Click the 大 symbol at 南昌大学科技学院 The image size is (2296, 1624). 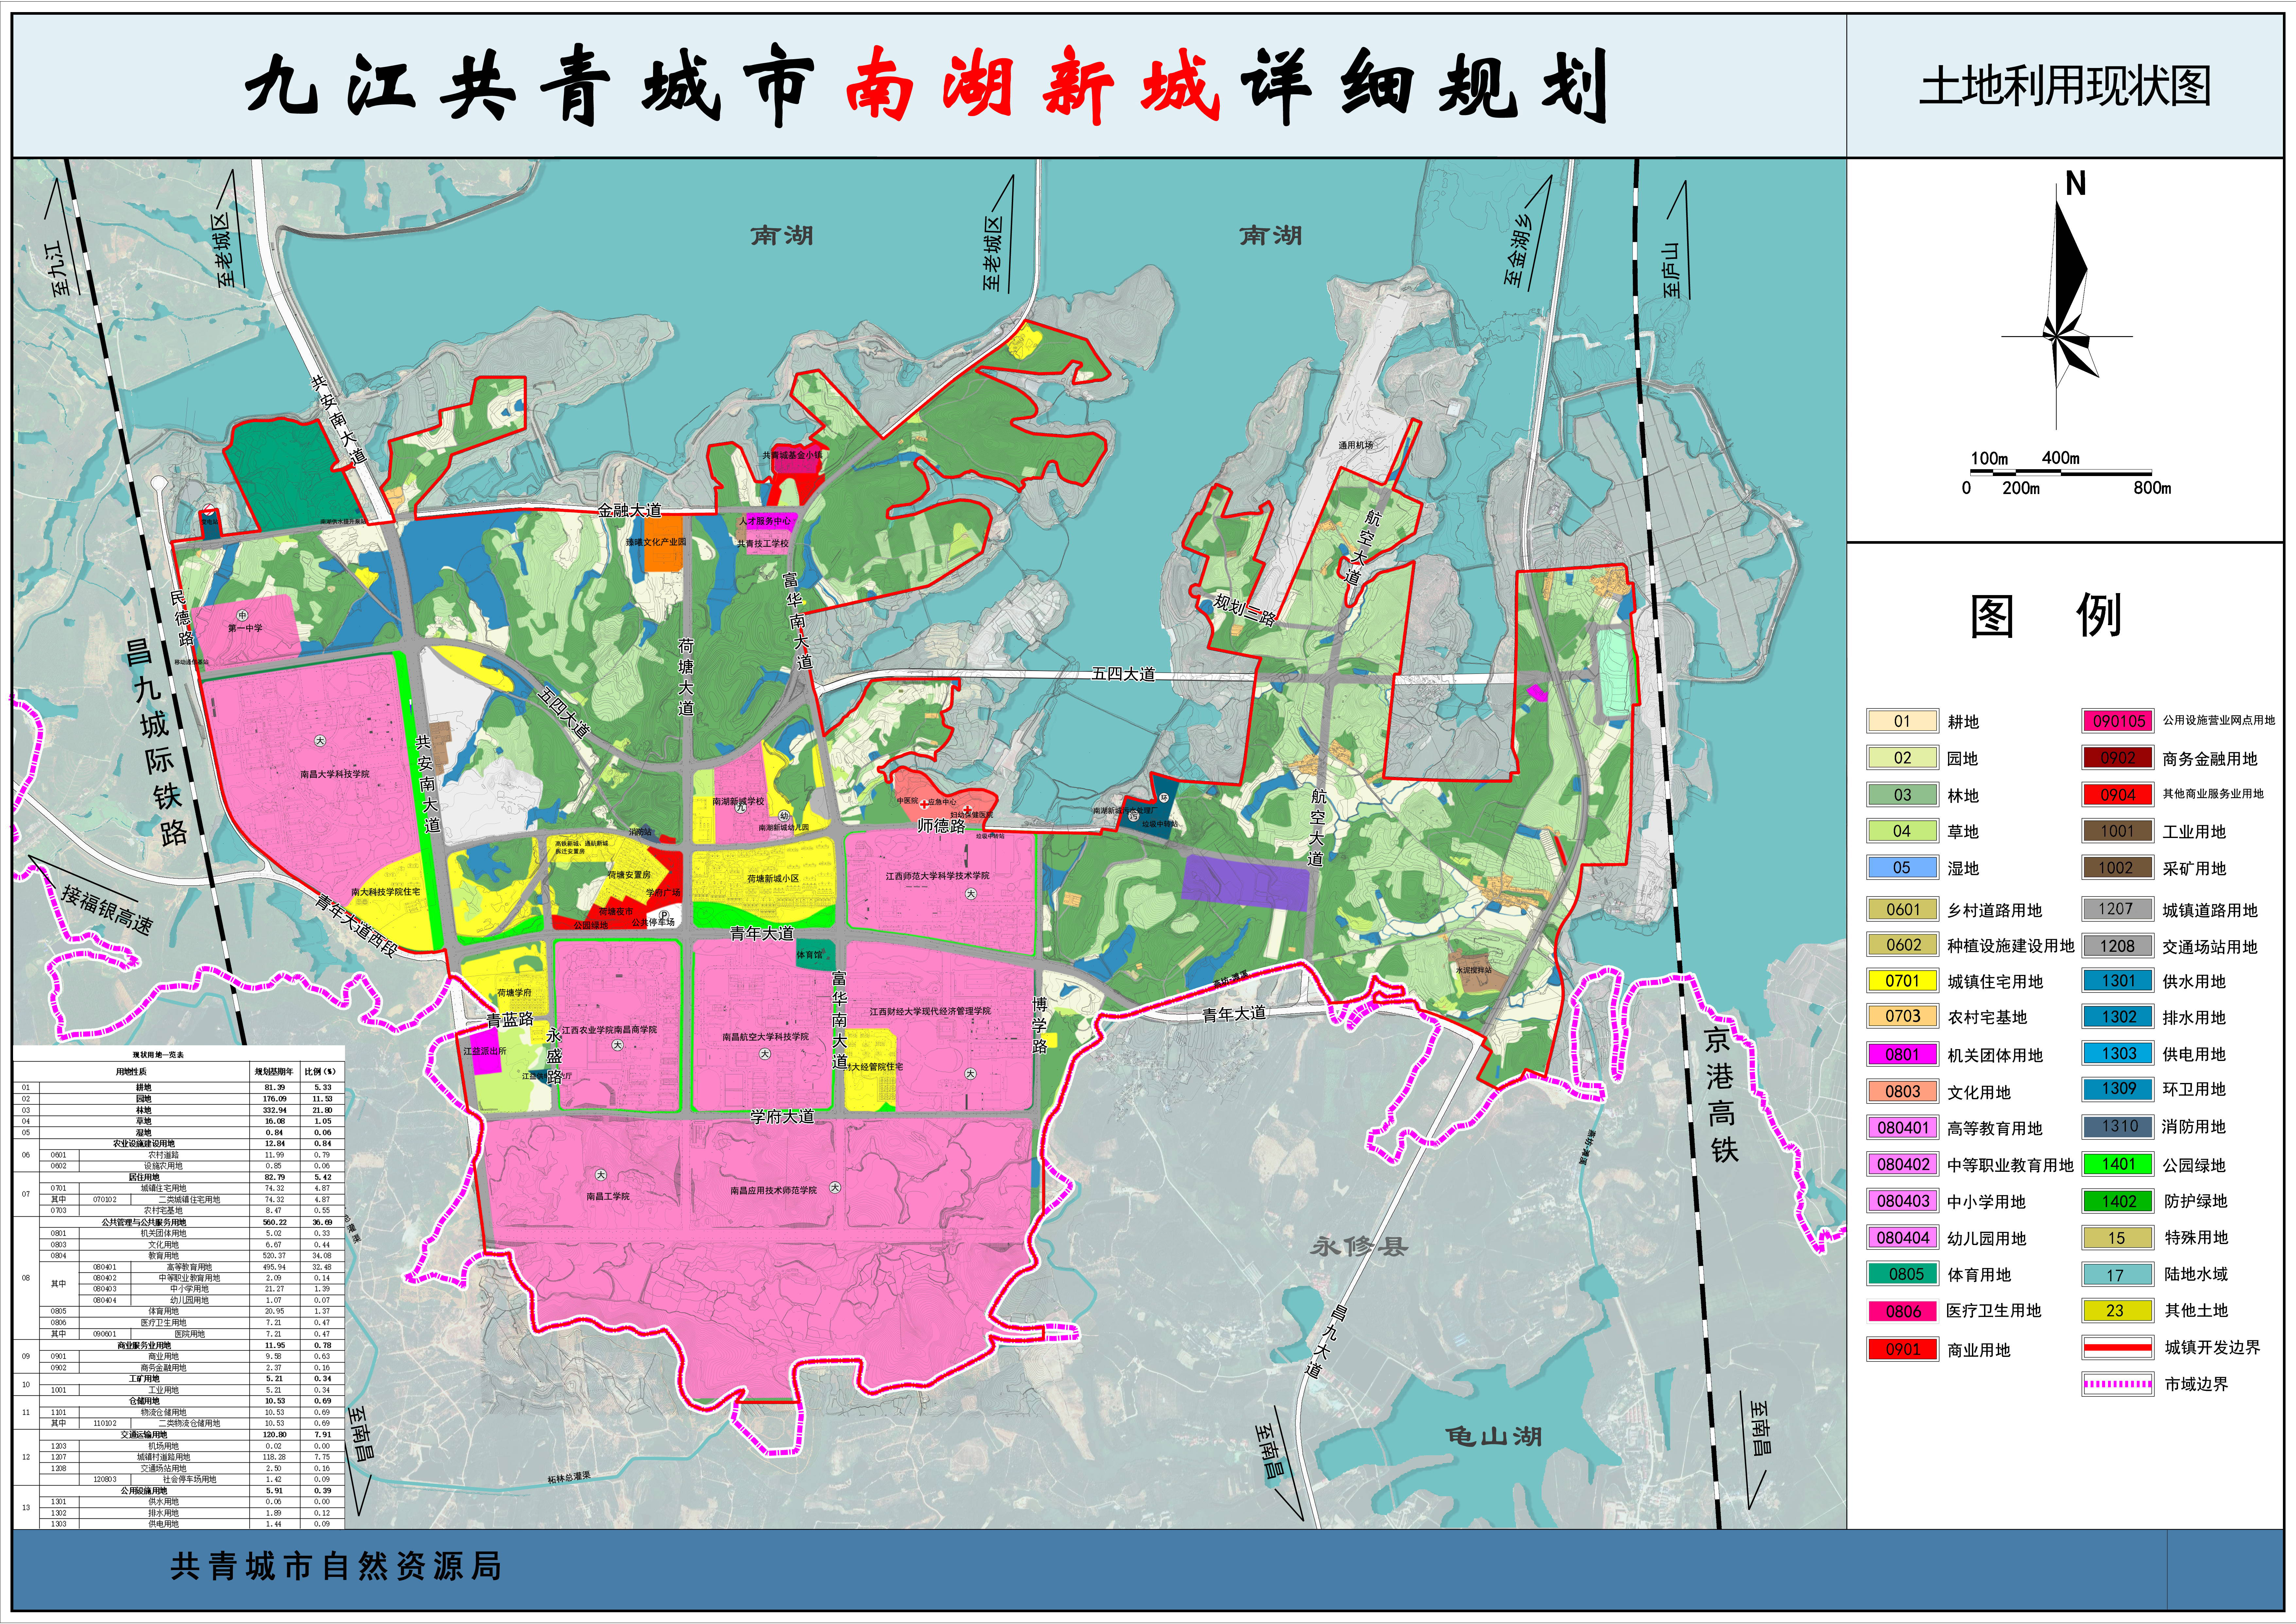tap(320, 741)
